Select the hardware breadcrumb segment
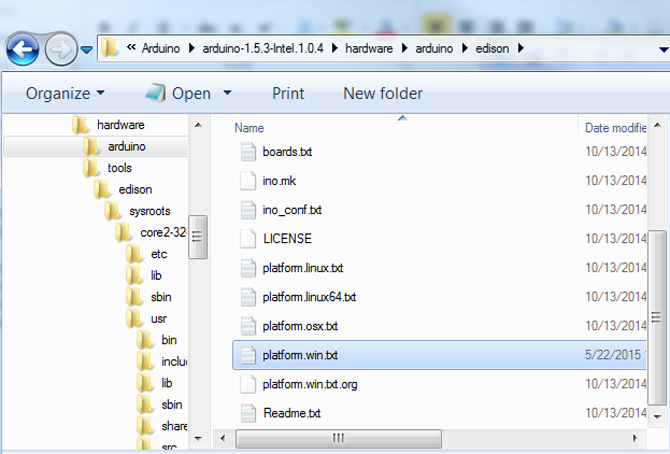This screenshot has height=454, width=670. (x=369, y=48)
